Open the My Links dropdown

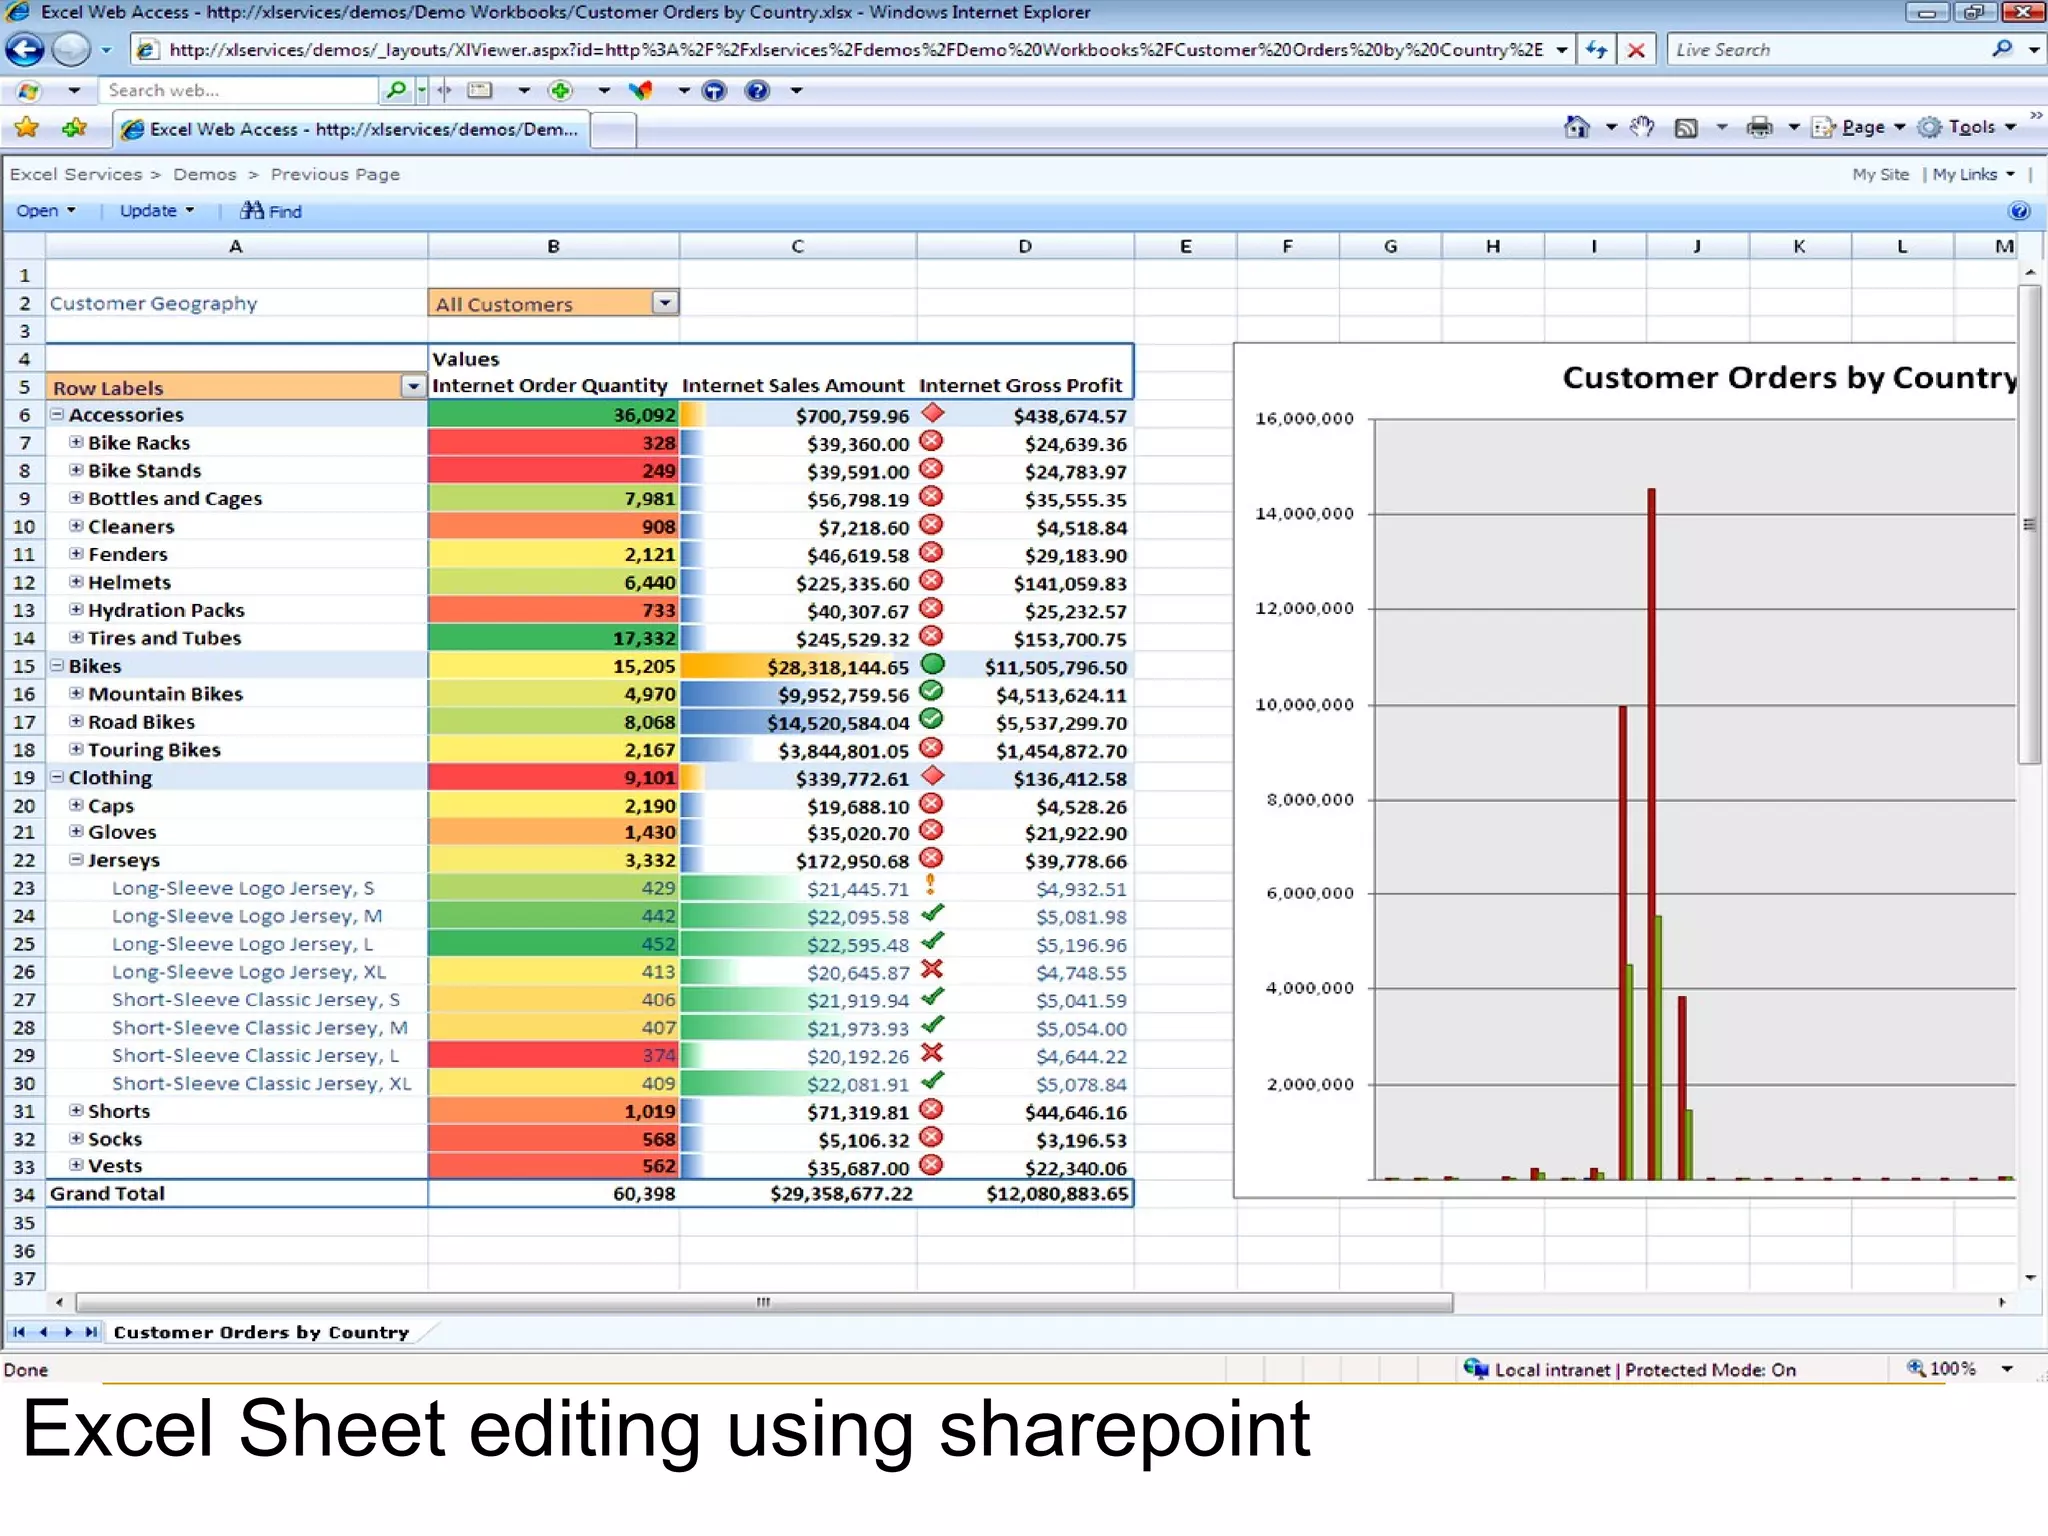[x=1973, y=174]
